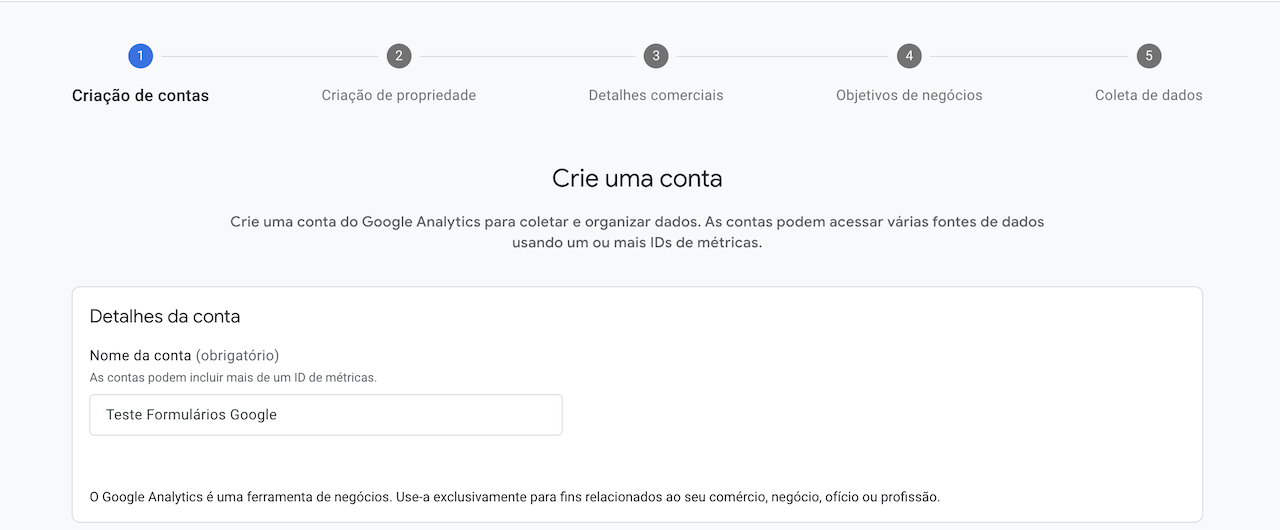The image size is (1280, 530).
Task: Open the Coleta de dados step label
Action: [x=1149, y=96]
